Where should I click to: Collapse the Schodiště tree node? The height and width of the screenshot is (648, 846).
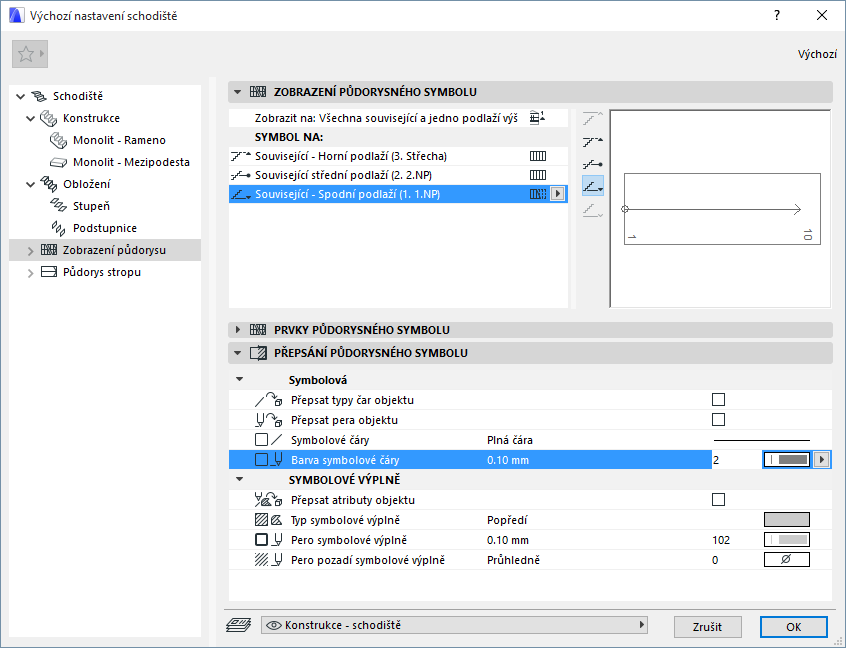pos(21,97)
